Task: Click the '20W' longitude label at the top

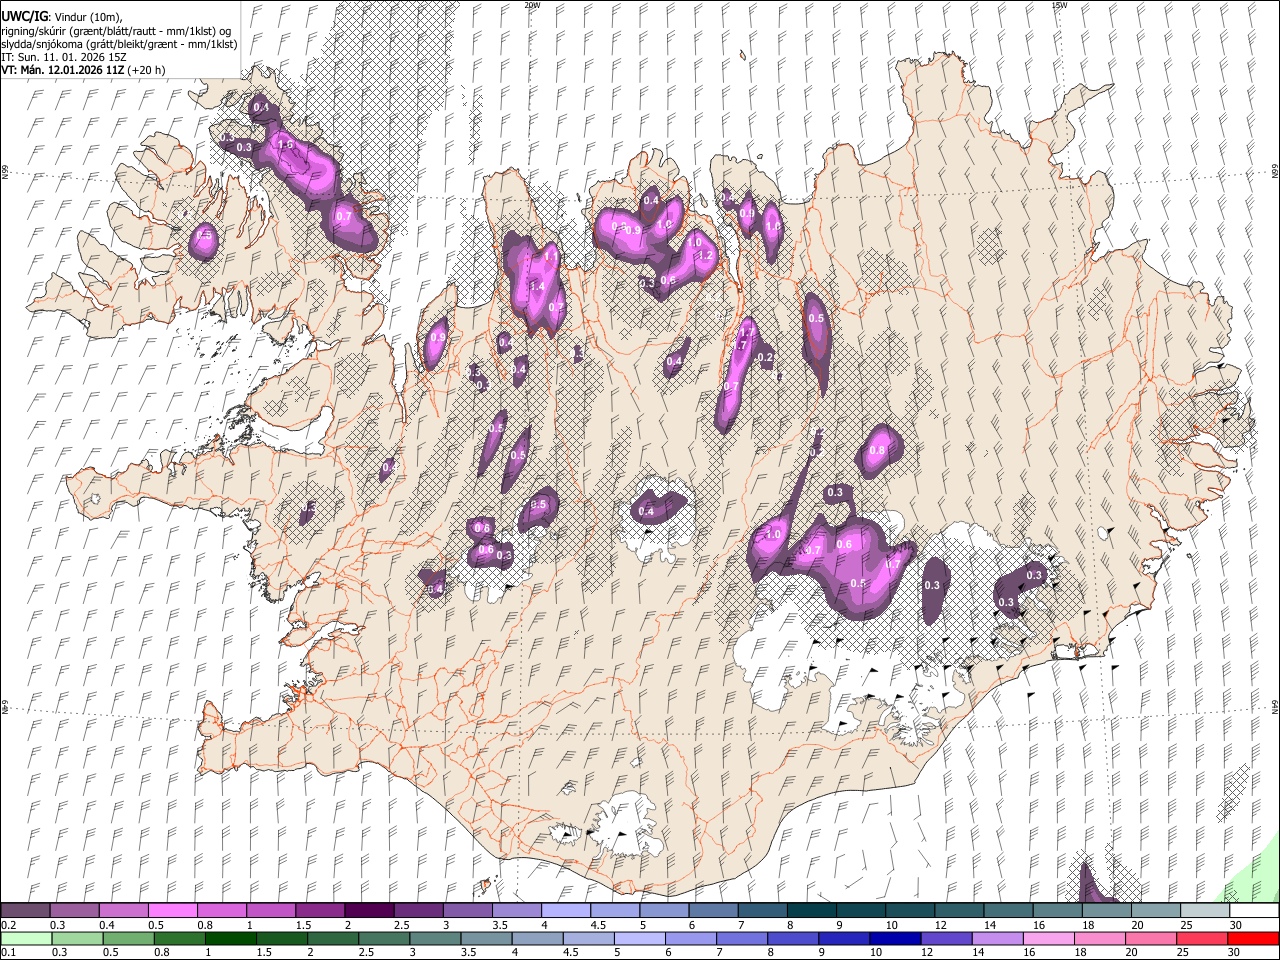Action: coord(532,5)
